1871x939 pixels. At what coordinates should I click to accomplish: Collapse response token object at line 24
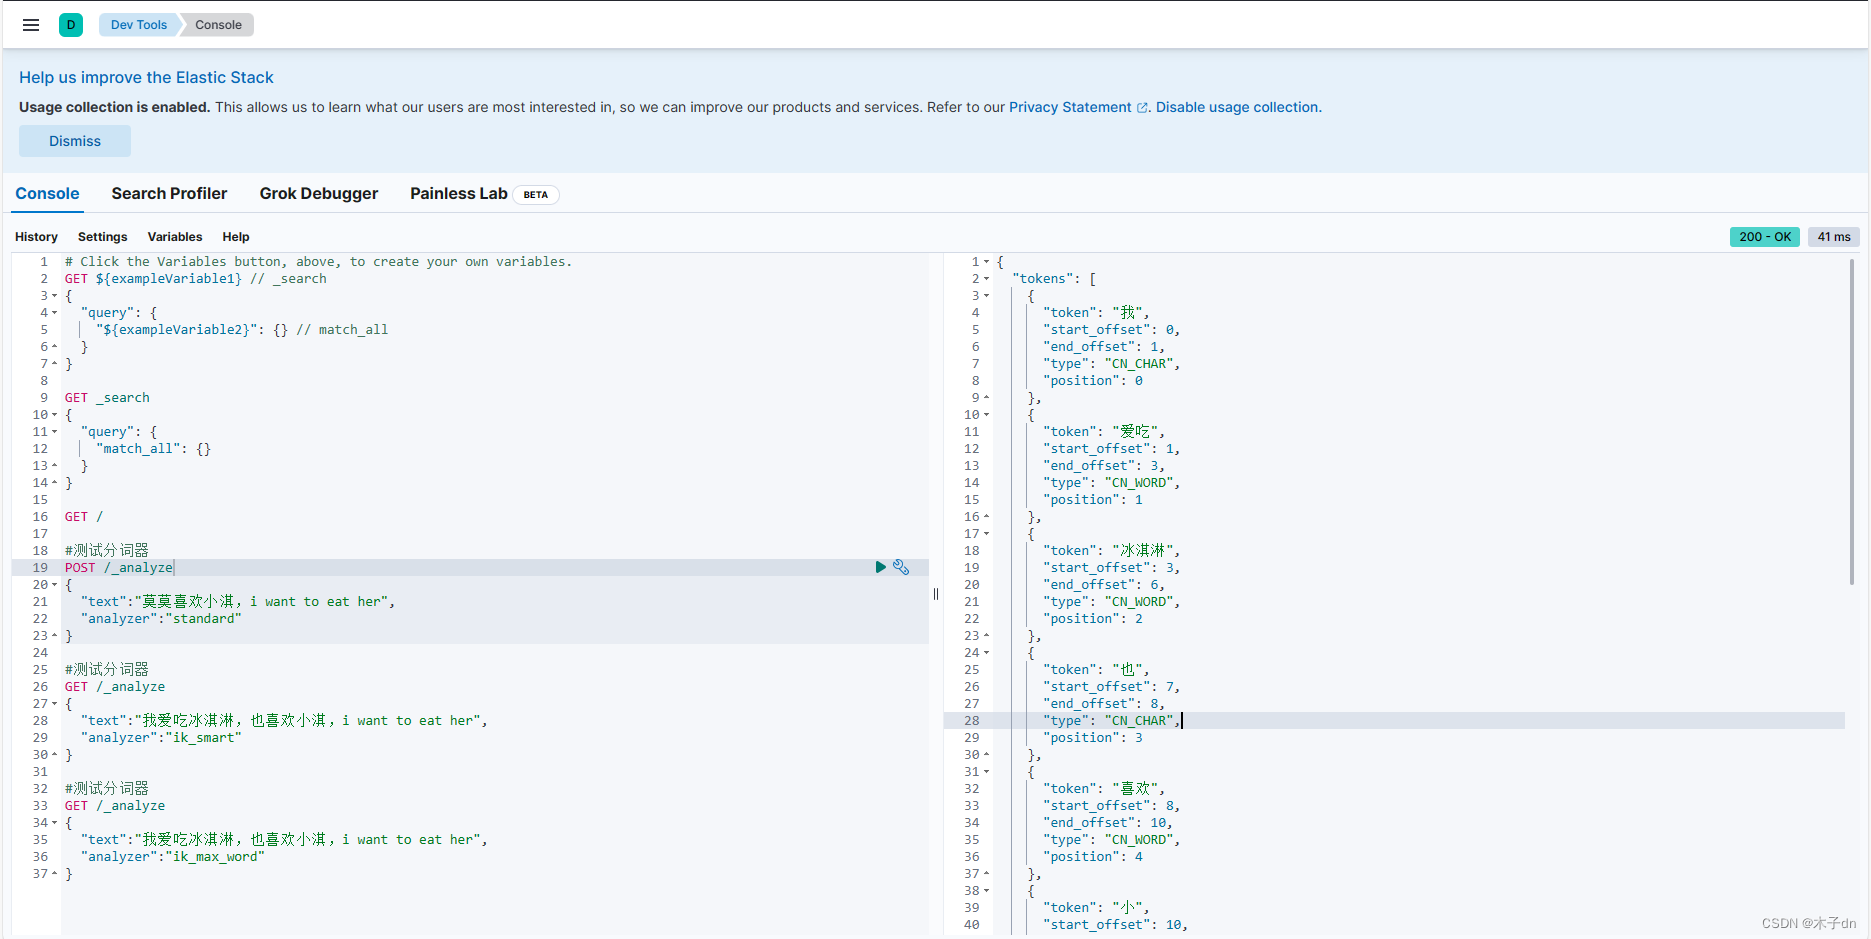(x=986, y=653)
